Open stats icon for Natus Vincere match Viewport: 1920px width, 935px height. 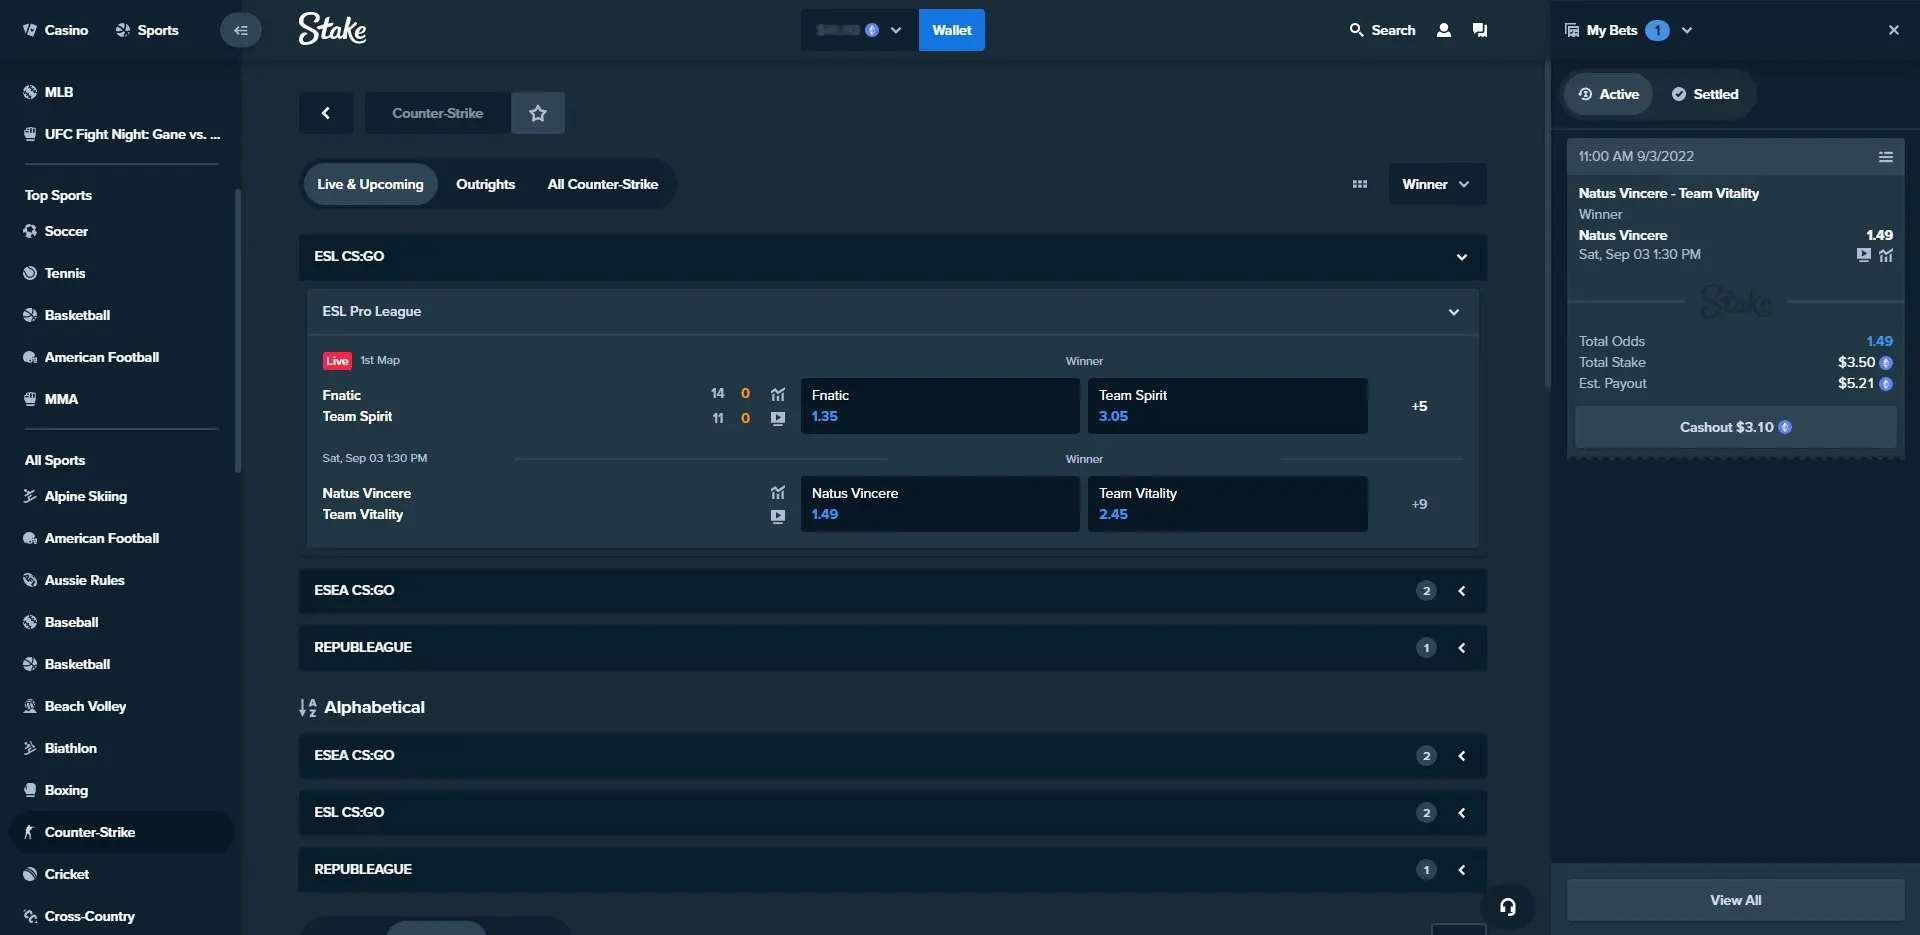tap(778, 492)
